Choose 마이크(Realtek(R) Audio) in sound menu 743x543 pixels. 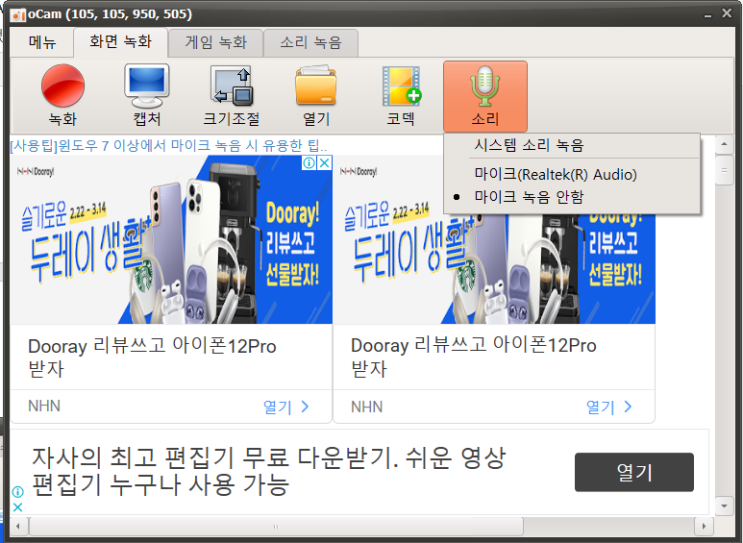pyautogui.click(x=571, y=174)
